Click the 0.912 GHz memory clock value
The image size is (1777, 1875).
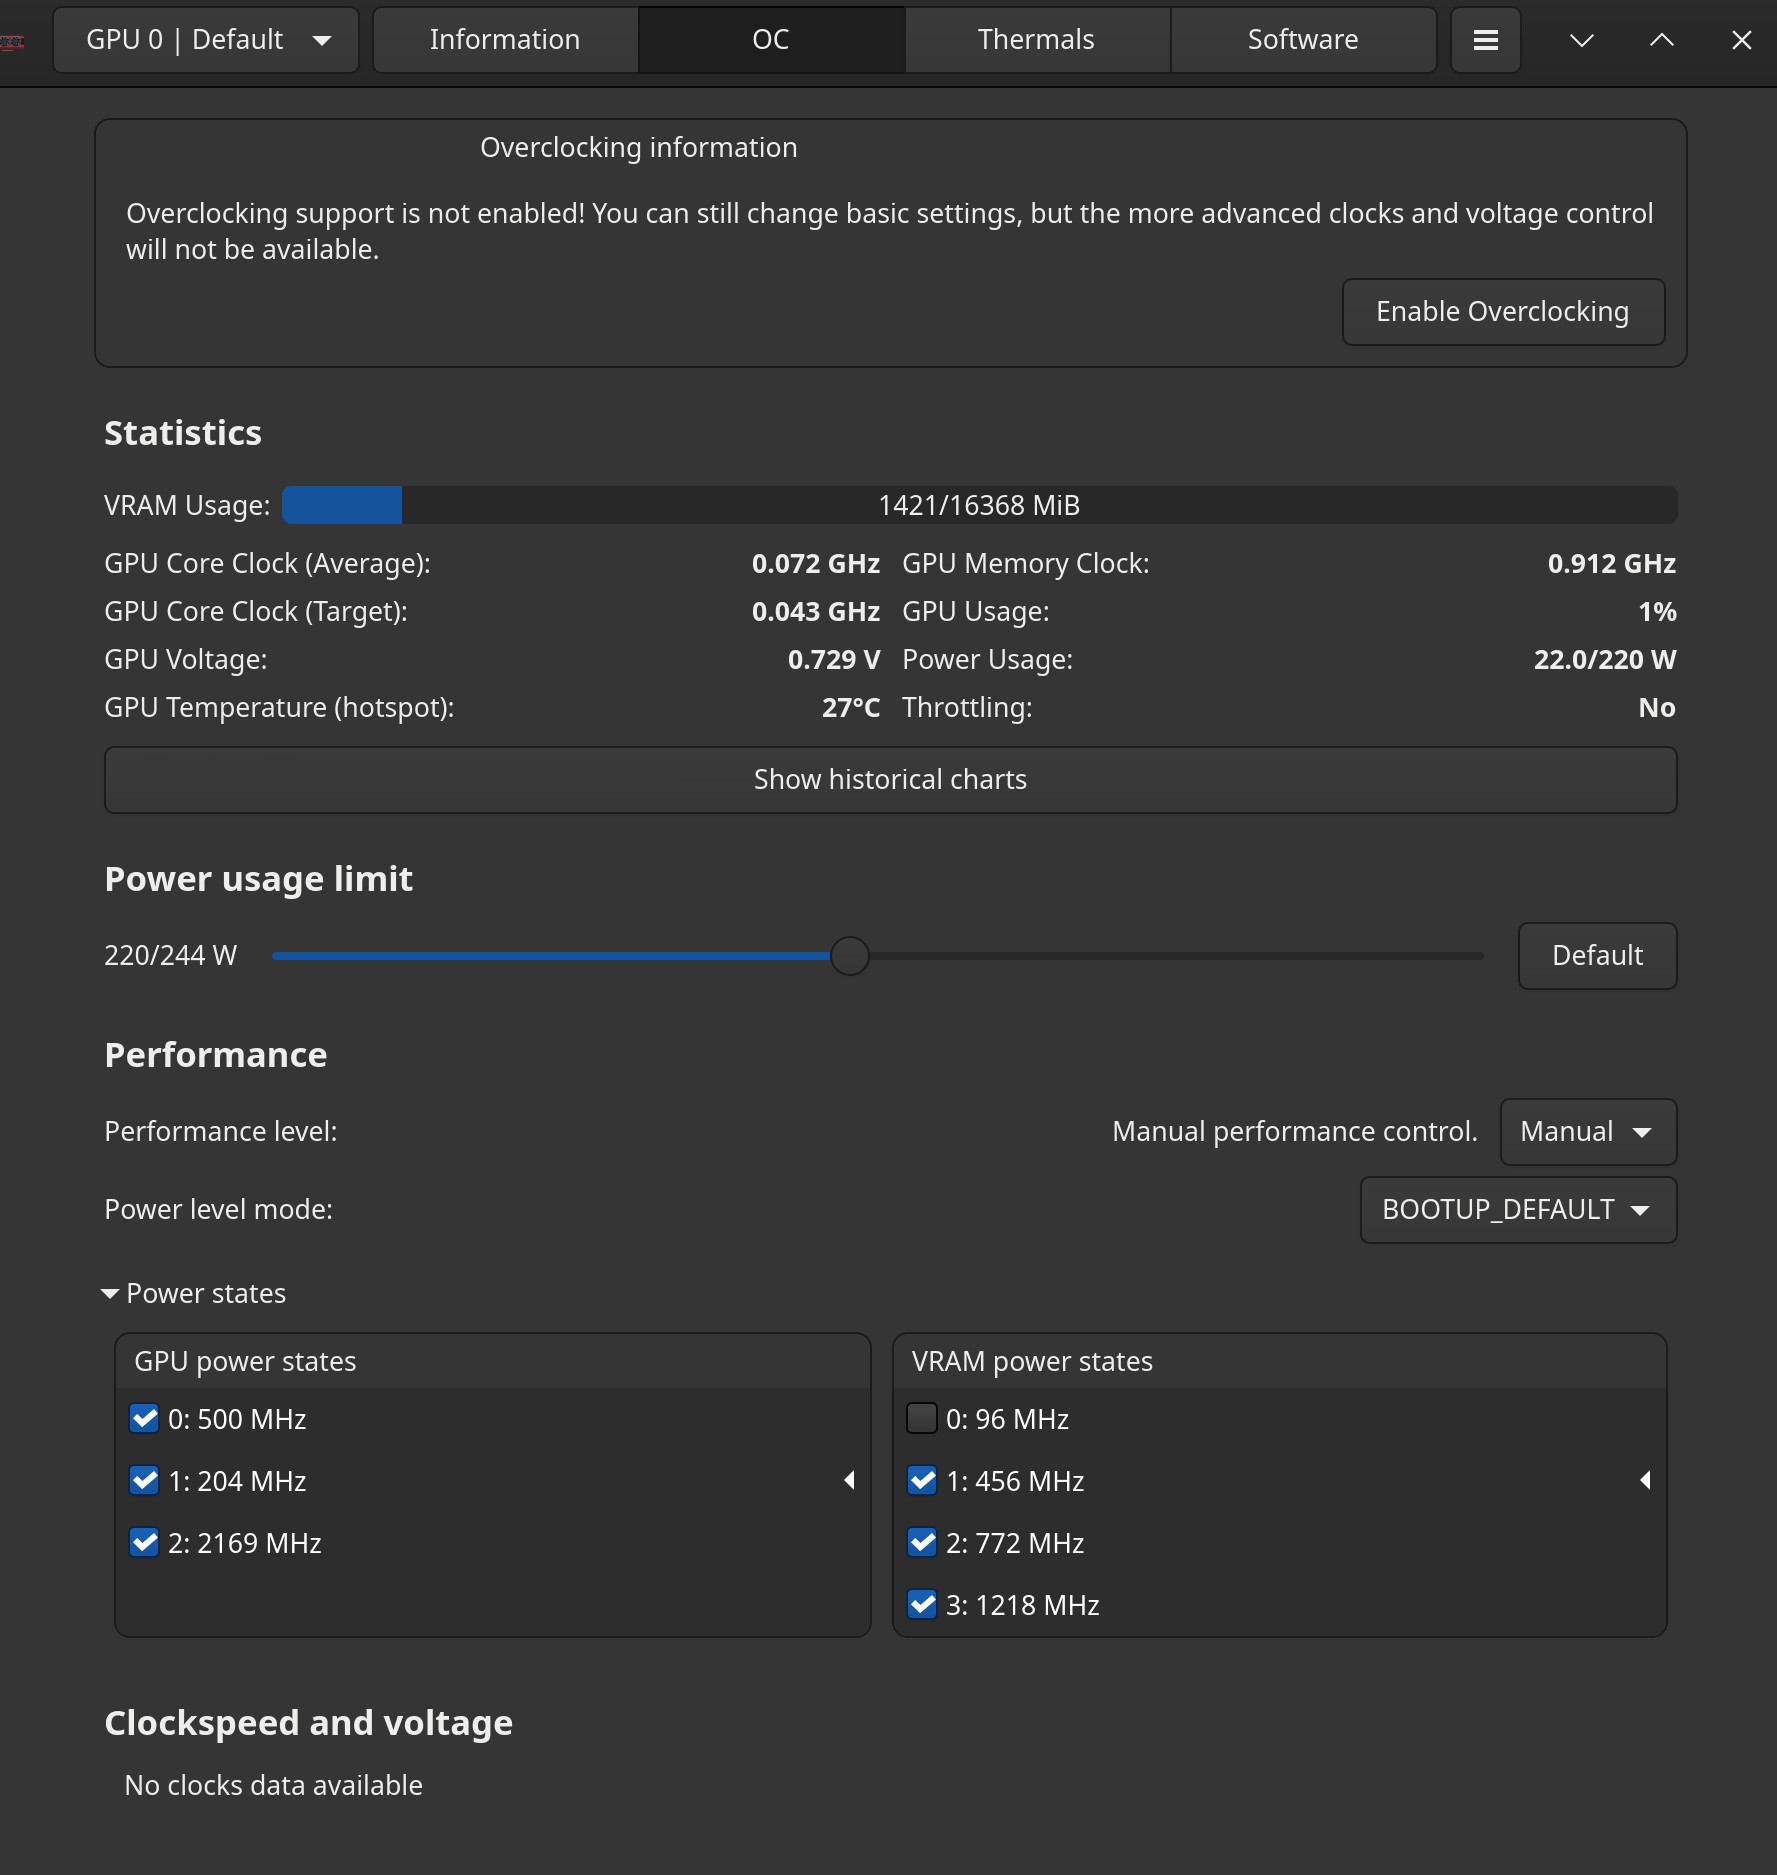1611,564
